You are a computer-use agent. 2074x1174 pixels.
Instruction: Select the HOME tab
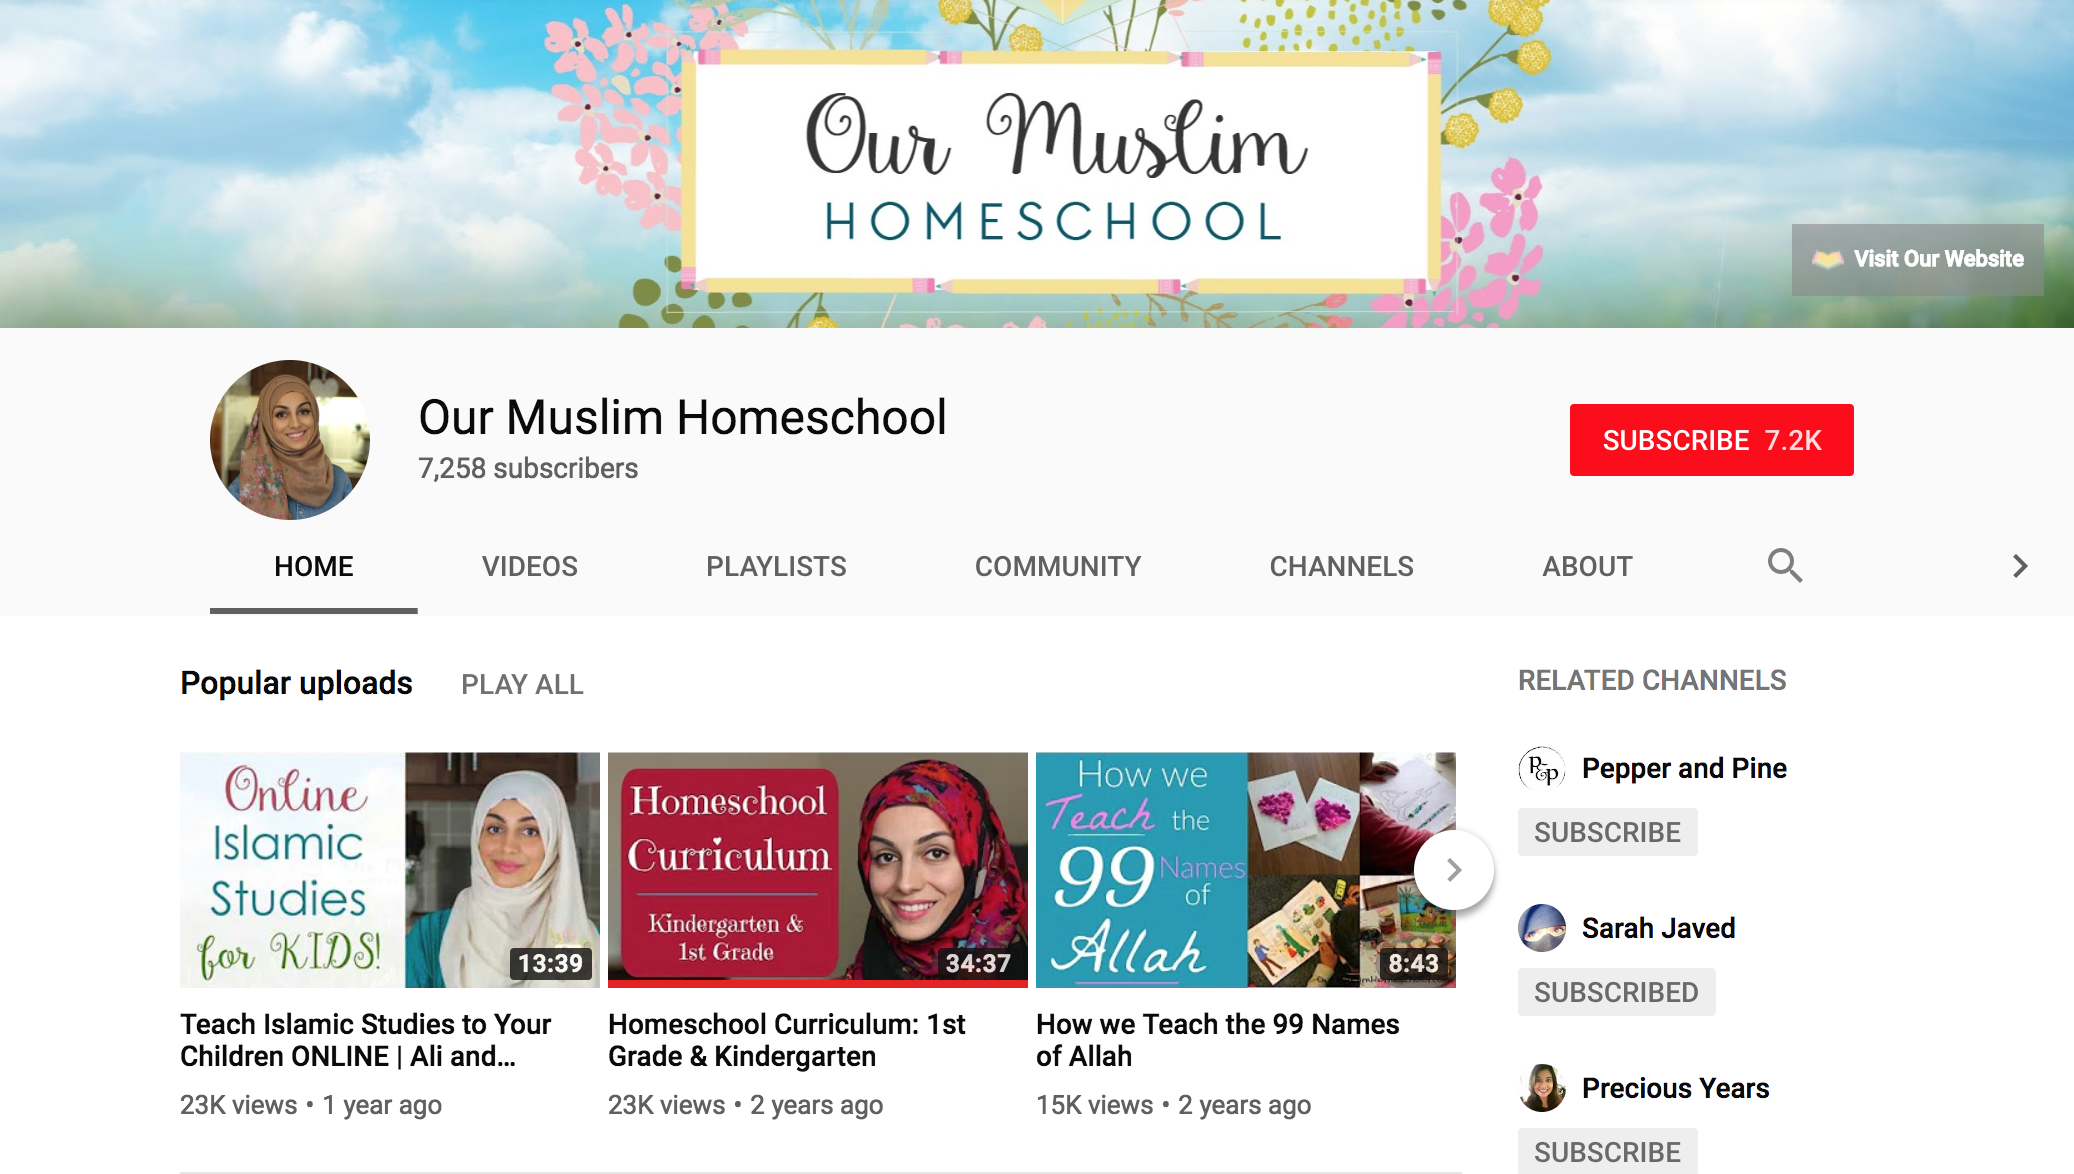pos(313,566)
